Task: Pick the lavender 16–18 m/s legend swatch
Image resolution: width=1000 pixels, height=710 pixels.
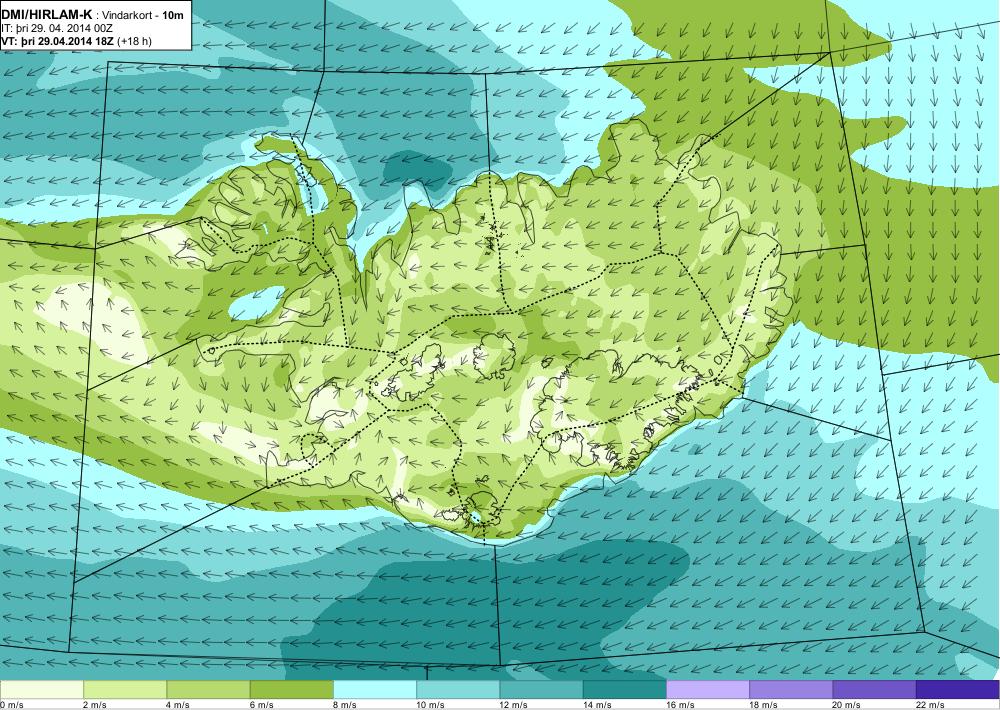Action: pyautogui.click(x=708, y=690)
